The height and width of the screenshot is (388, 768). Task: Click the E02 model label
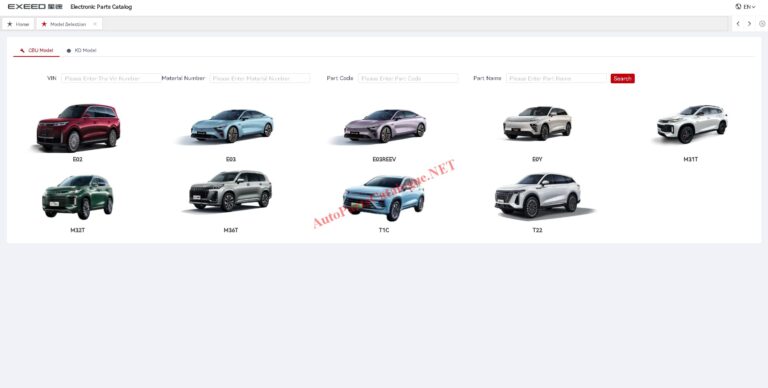click(77, 159)
